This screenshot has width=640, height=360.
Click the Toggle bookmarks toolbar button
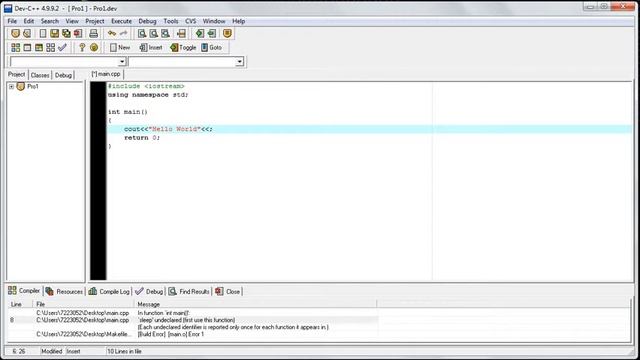(183, 48)
